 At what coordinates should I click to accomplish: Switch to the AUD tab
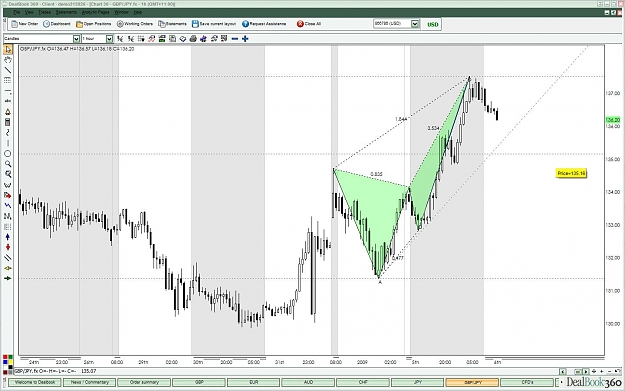308,382
